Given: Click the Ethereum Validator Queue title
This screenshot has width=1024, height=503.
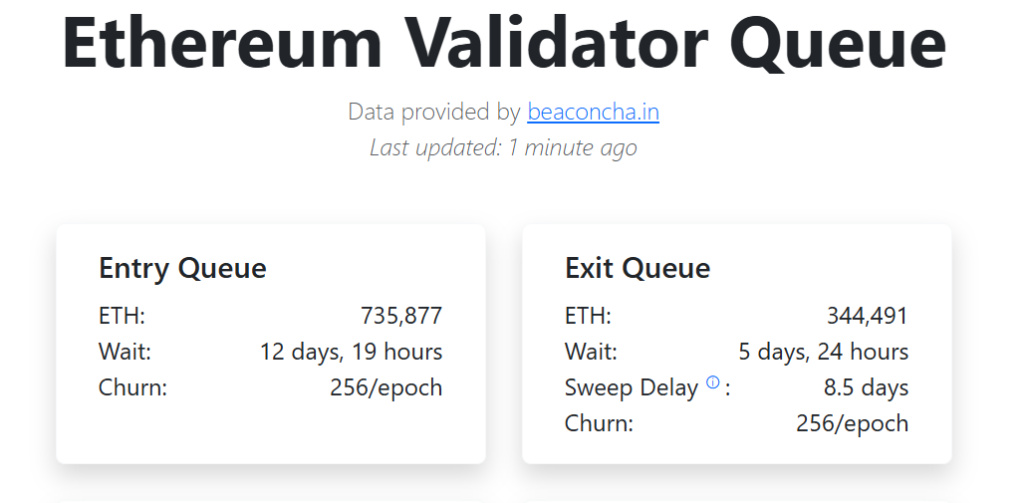Looking at the screenshot, I should coord(503,43).
